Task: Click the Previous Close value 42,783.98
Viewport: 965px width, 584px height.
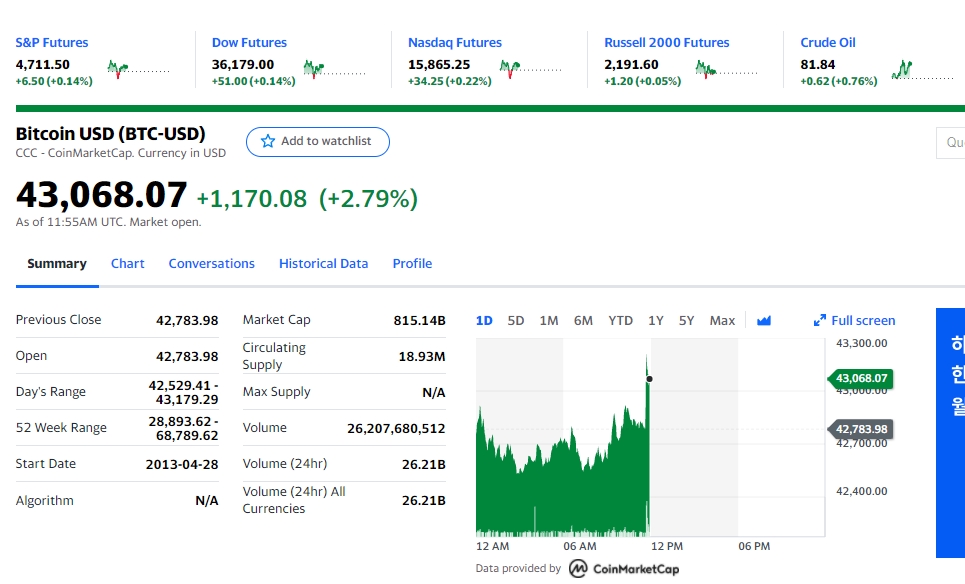Action: [187, 321]
